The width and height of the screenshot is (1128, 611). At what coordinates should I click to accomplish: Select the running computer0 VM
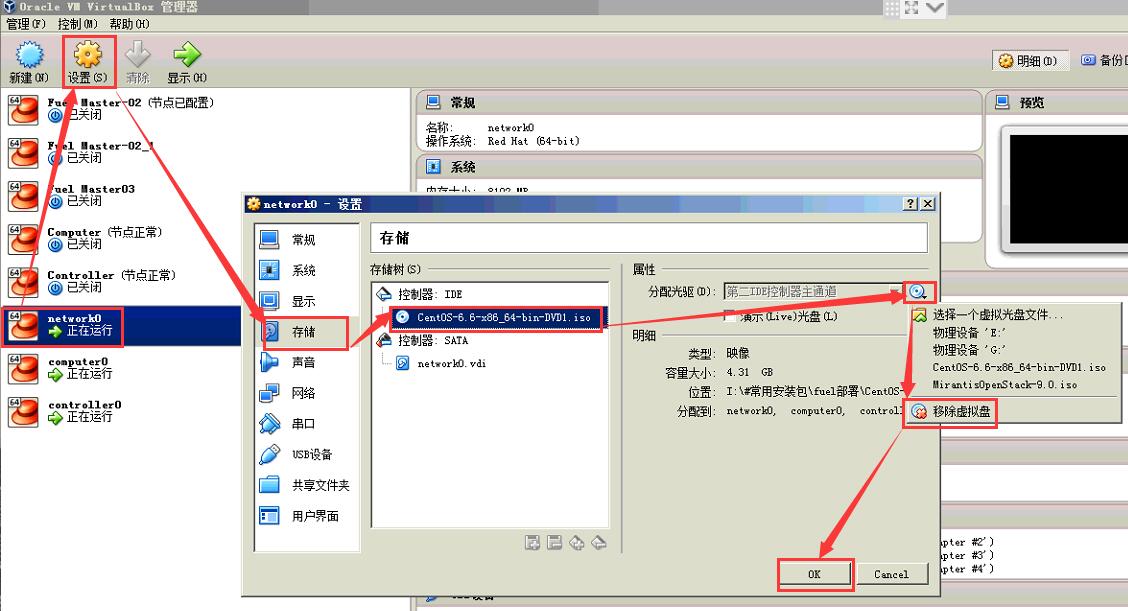(121, 368)
